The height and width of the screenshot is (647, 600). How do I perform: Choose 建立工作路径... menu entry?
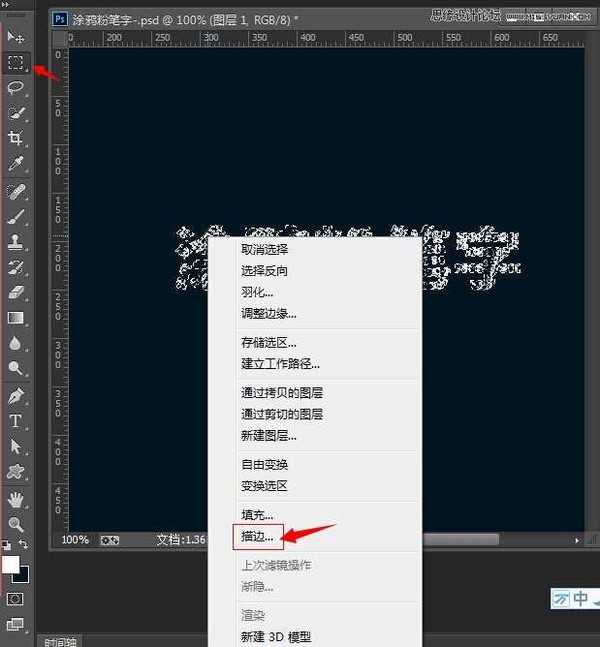click(x=280, y=364)
